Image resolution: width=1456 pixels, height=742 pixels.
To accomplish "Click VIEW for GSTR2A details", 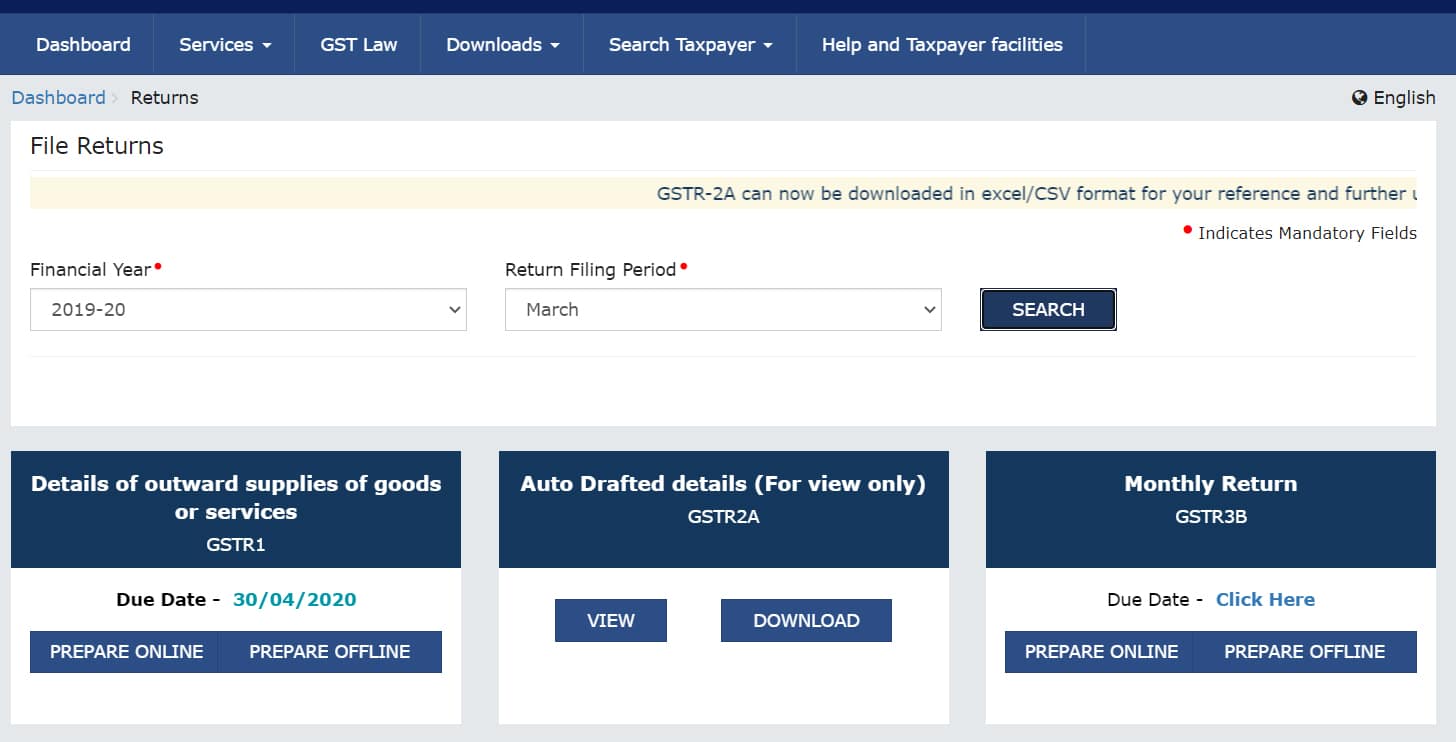I will pos(611,620).
